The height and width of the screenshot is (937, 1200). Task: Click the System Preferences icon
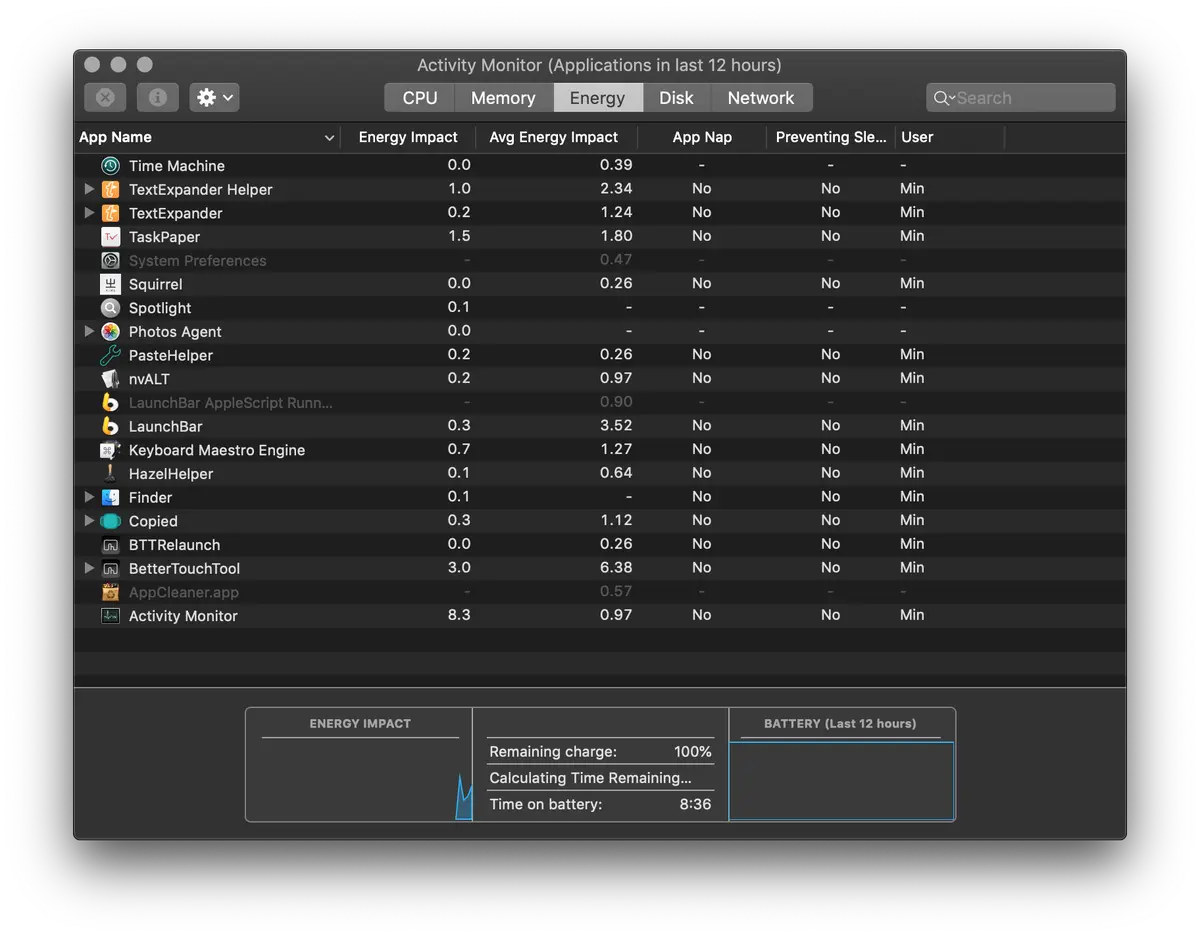[x=111, y=260]
